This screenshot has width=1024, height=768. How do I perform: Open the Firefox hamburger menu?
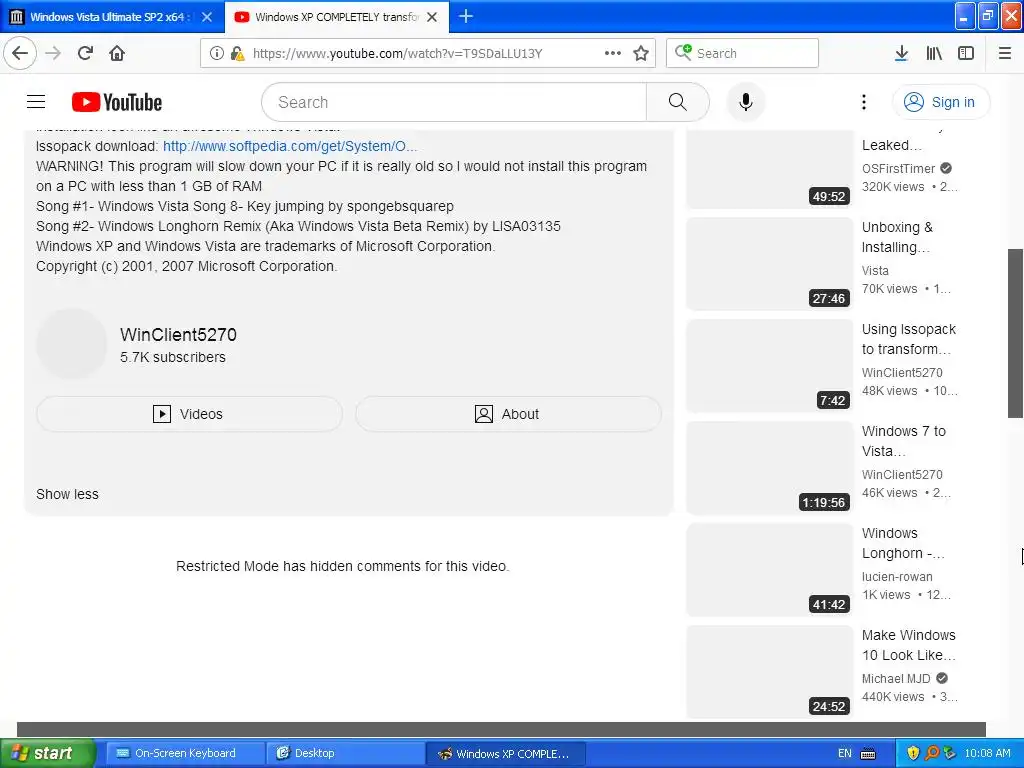(x=1005, y=53)
